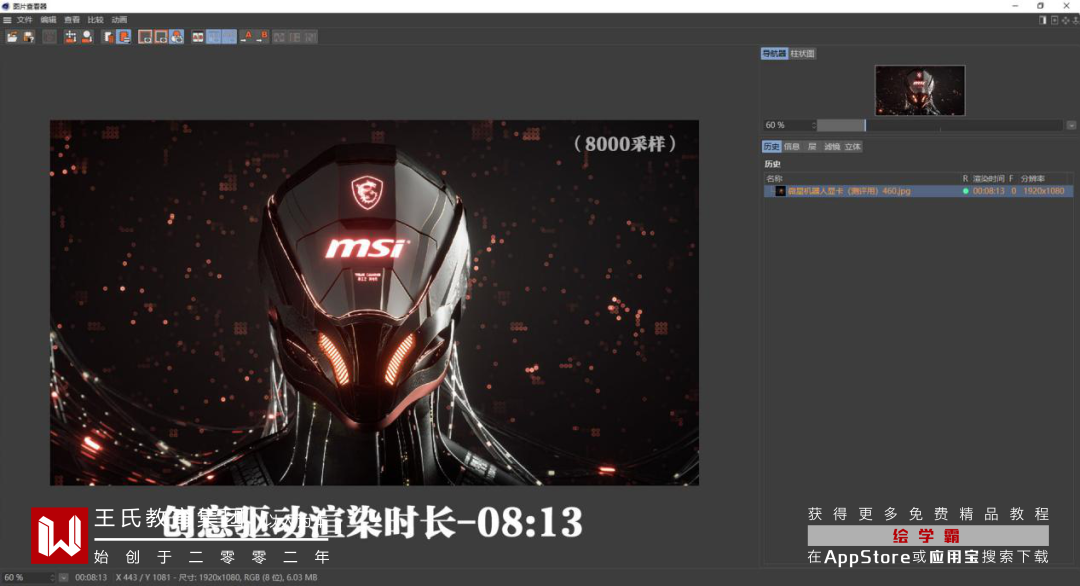Click the greyed Stop rendering icon
1080x586 pixels.
pos(50,37)
